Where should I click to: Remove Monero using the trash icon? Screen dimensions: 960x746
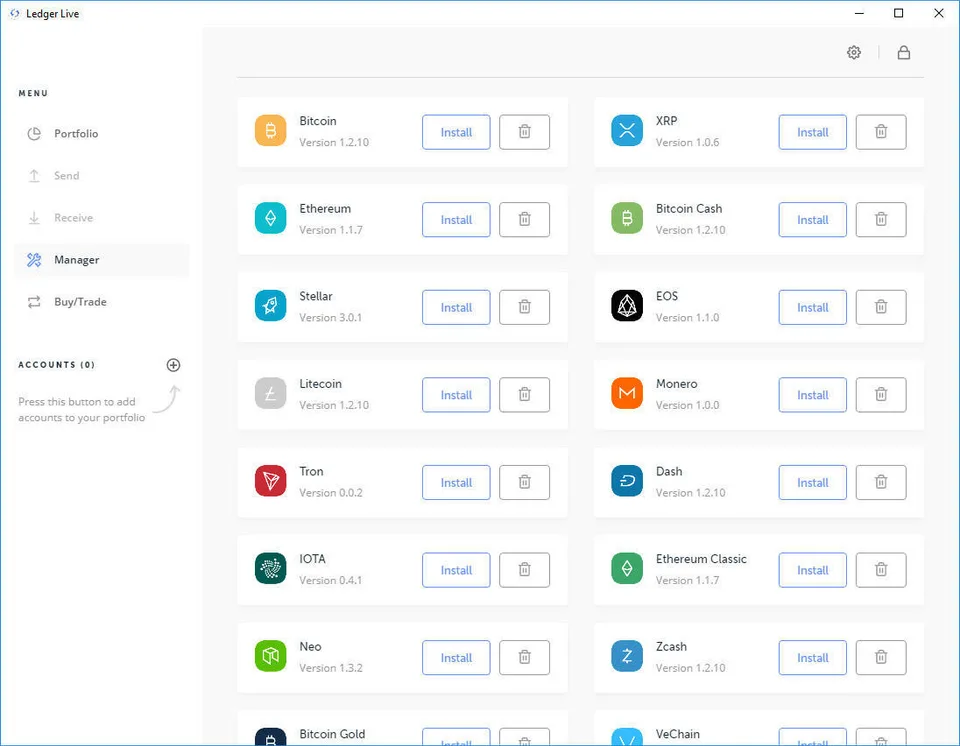click(x=881, y=394)
